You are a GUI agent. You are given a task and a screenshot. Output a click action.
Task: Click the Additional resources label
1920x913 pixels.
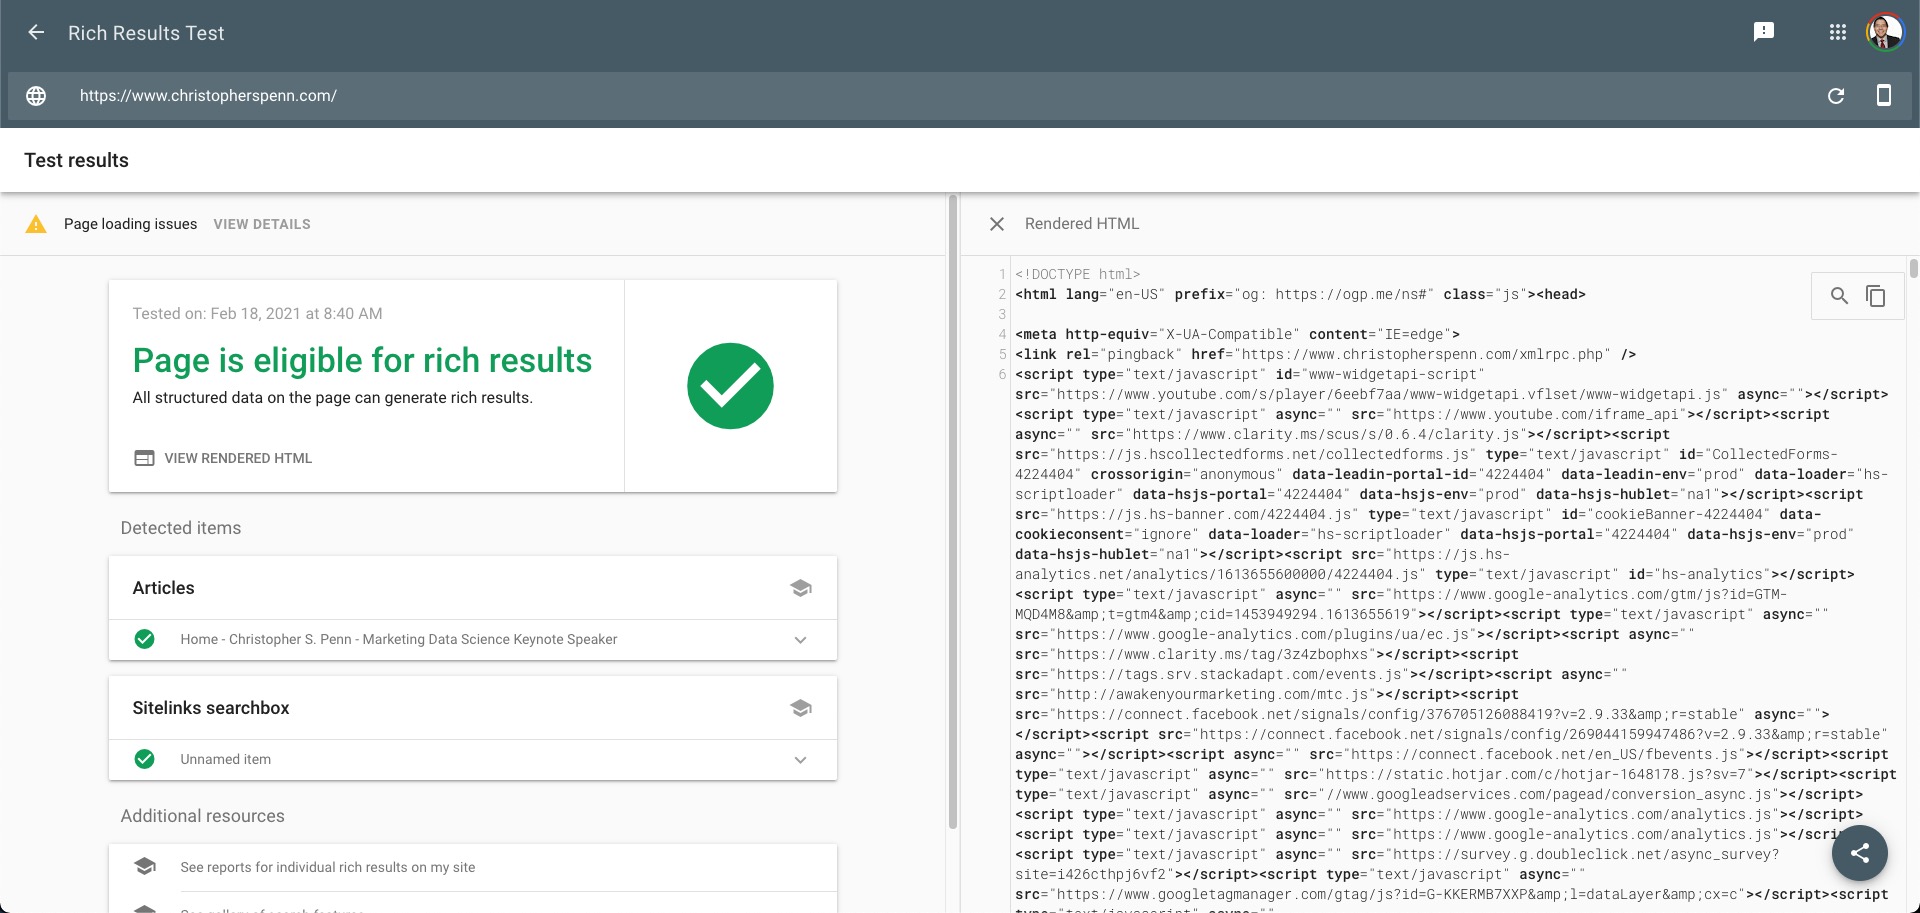pyautogui.click(x=203, y=816)
